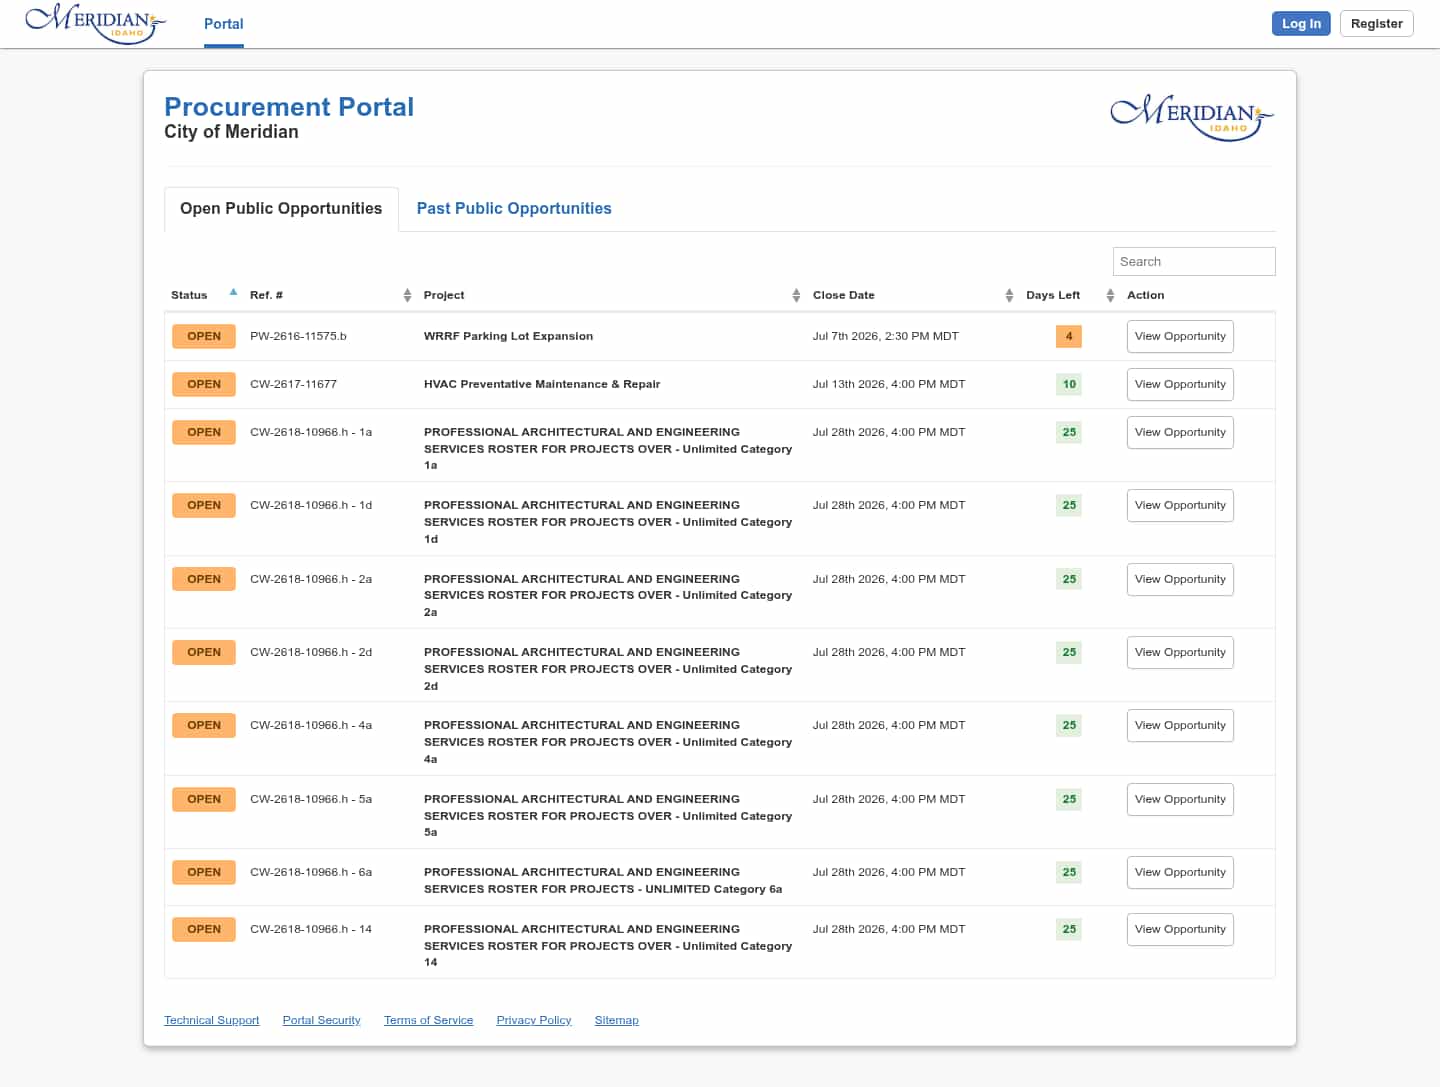Click the Meridian logo beside Procurement Portal
The width and height of the screenshot is (1440, 1087).
point(1192,117)
